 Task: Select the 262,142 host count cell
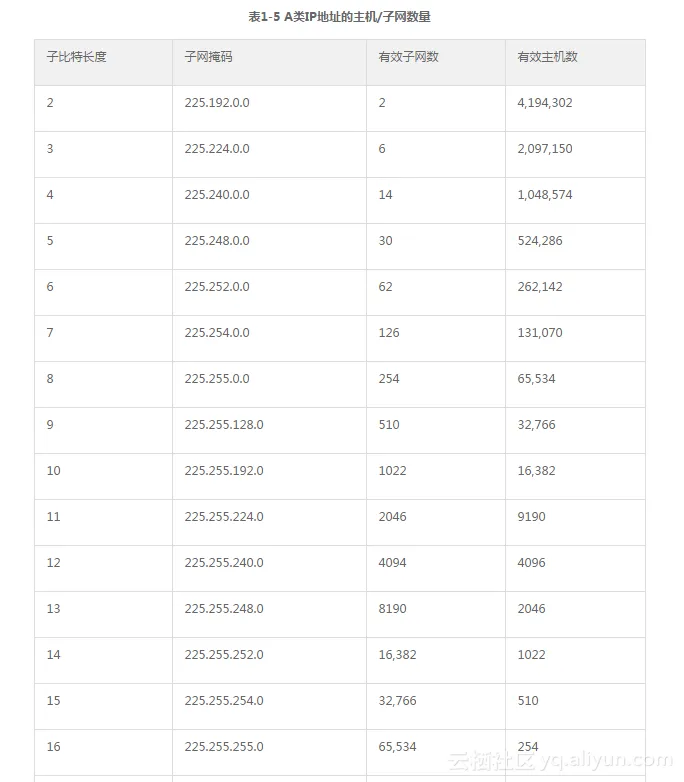(540, 287)
